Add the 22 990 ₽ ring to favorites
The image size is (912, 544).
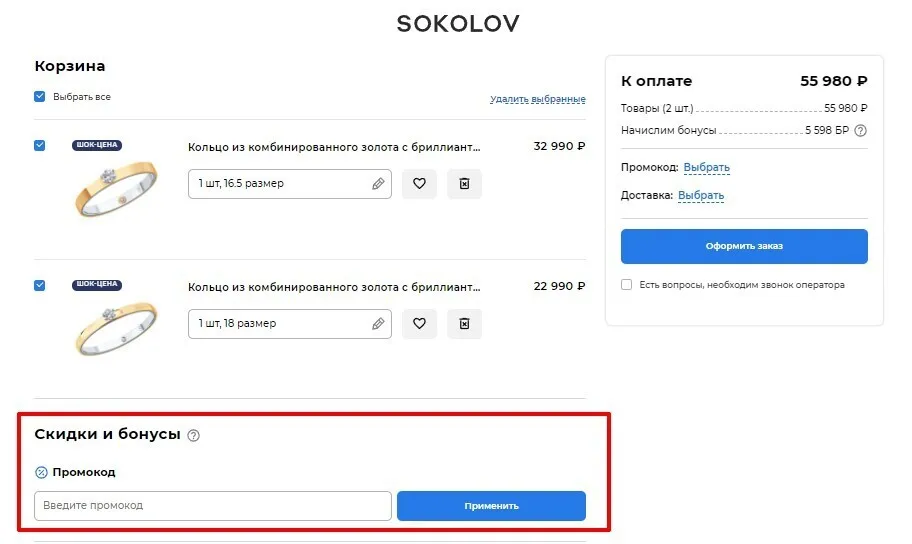(419, 323)
